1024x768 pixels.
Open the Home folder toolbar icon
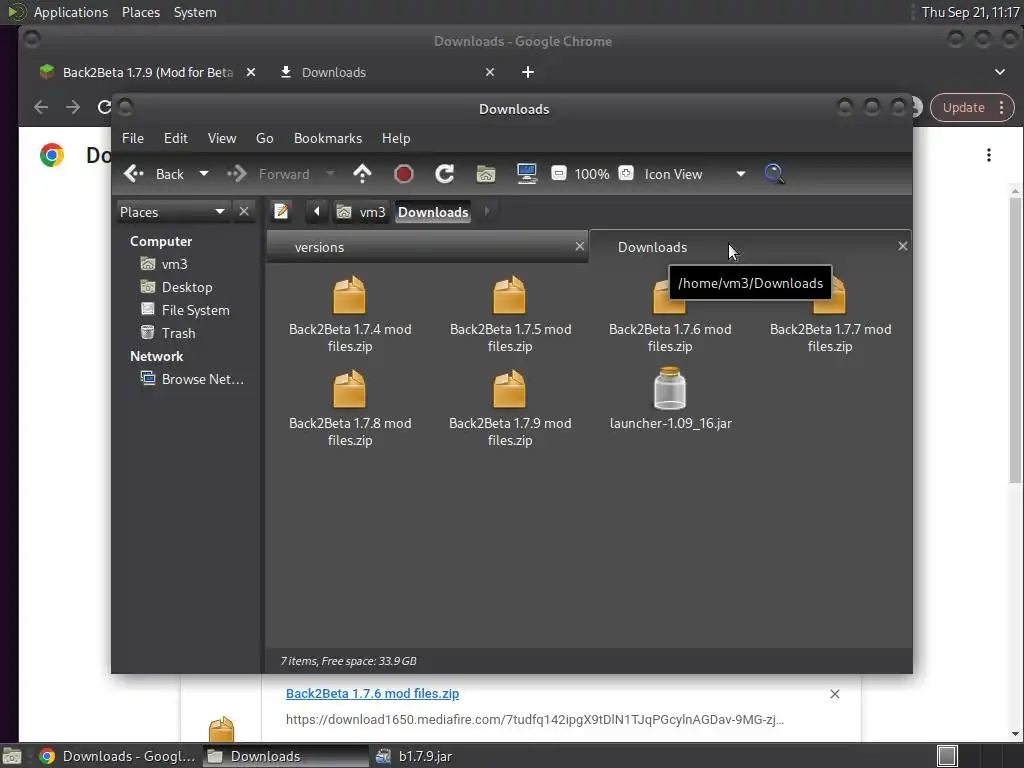click(486, 174)
